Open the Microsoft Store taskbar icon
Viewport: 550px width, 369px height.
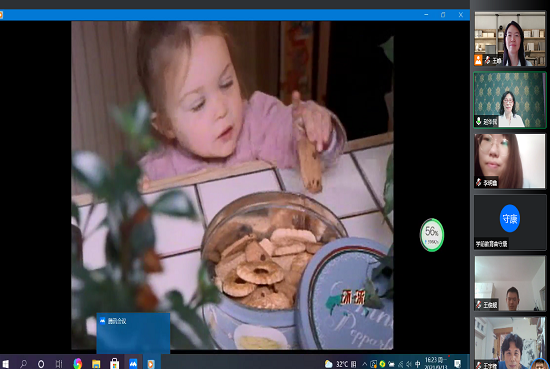point(114,364)
